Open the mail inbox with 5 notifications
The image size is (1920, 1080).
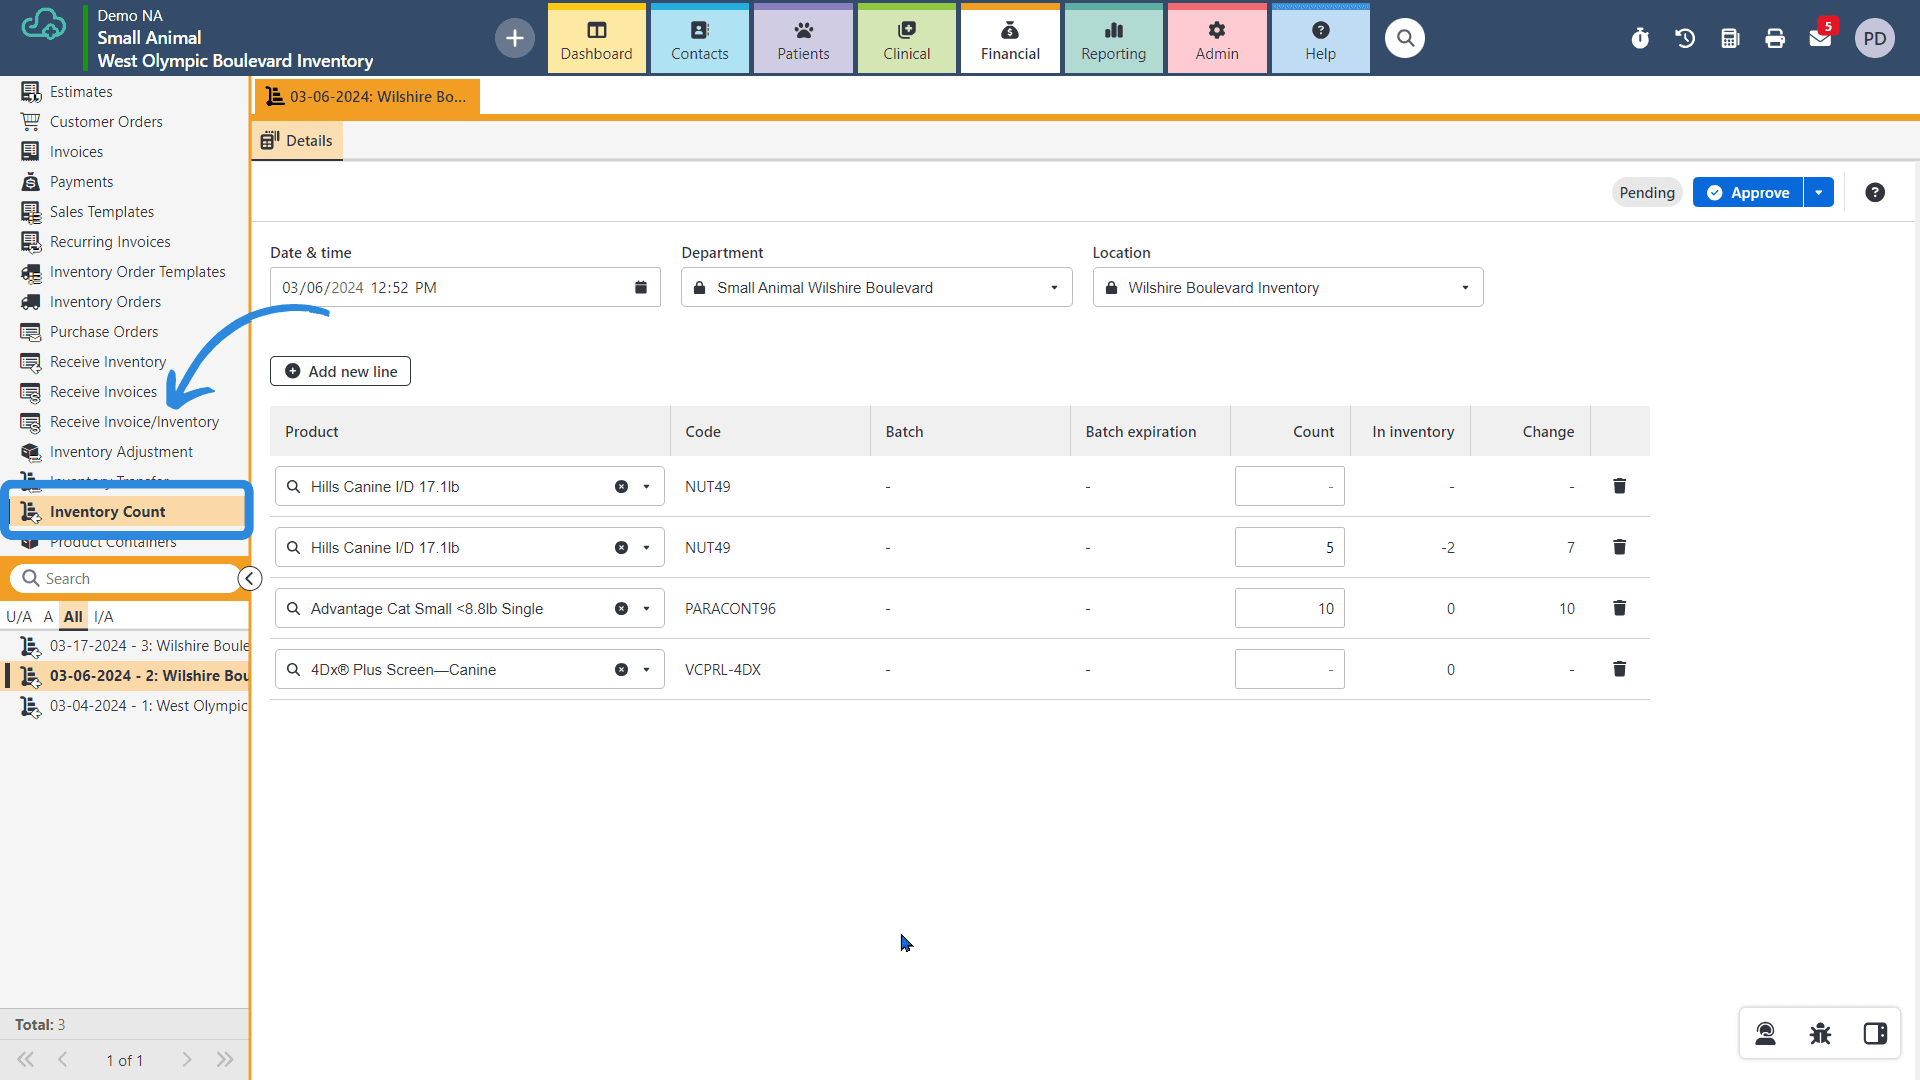pos(1820,38)
